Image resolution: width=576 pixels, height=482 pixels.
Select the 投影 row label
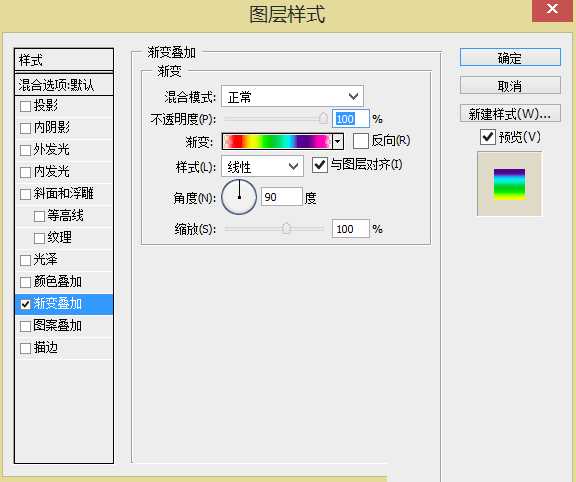tap(46, 105)
